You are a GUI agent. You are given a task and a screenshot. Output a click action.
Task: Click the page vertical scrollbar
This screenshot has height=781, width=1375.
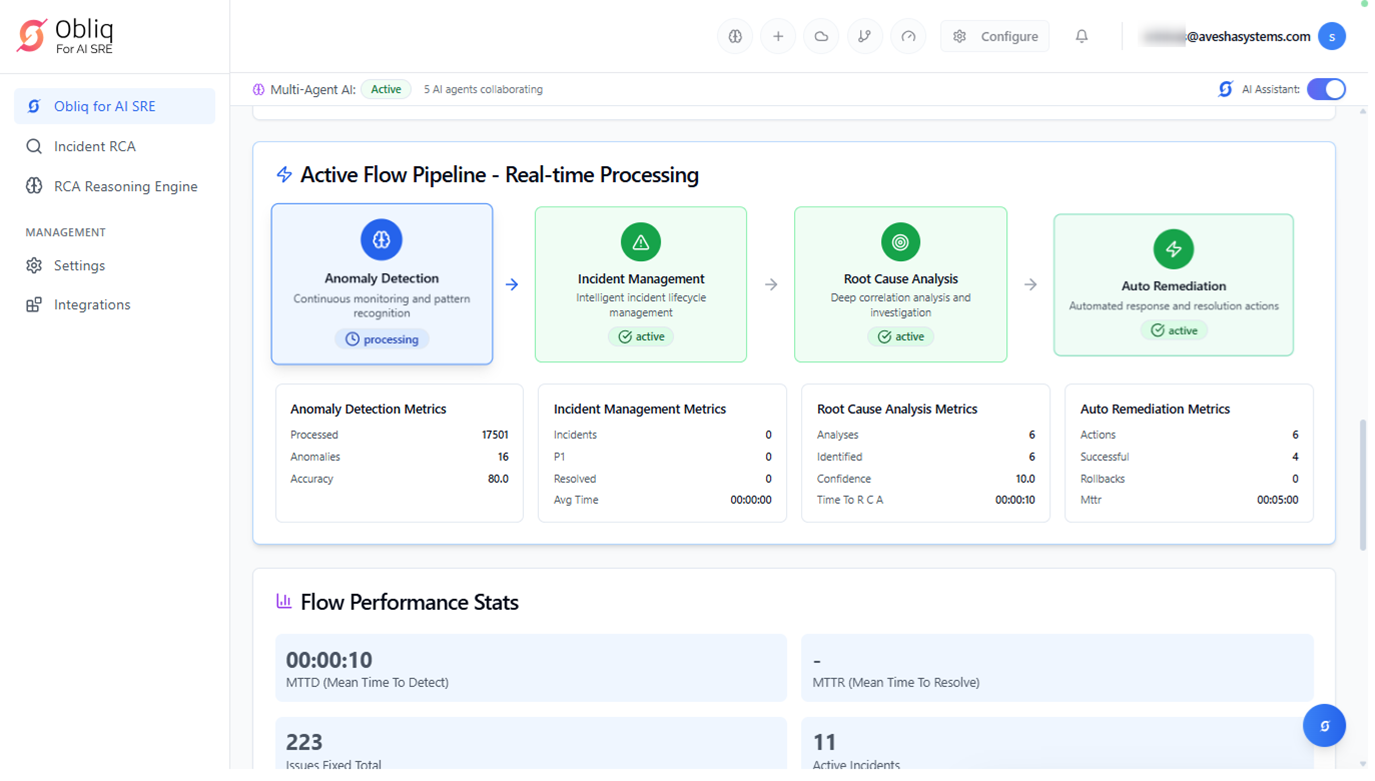(x=1362, y=485)
